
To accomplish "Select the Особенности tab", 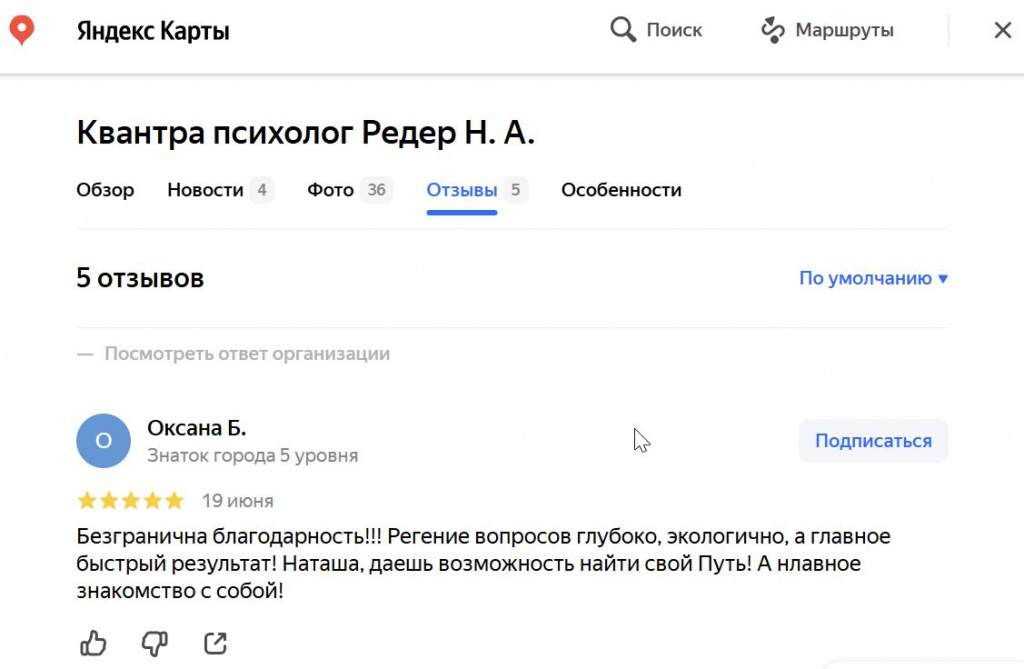I will (621, 190).
